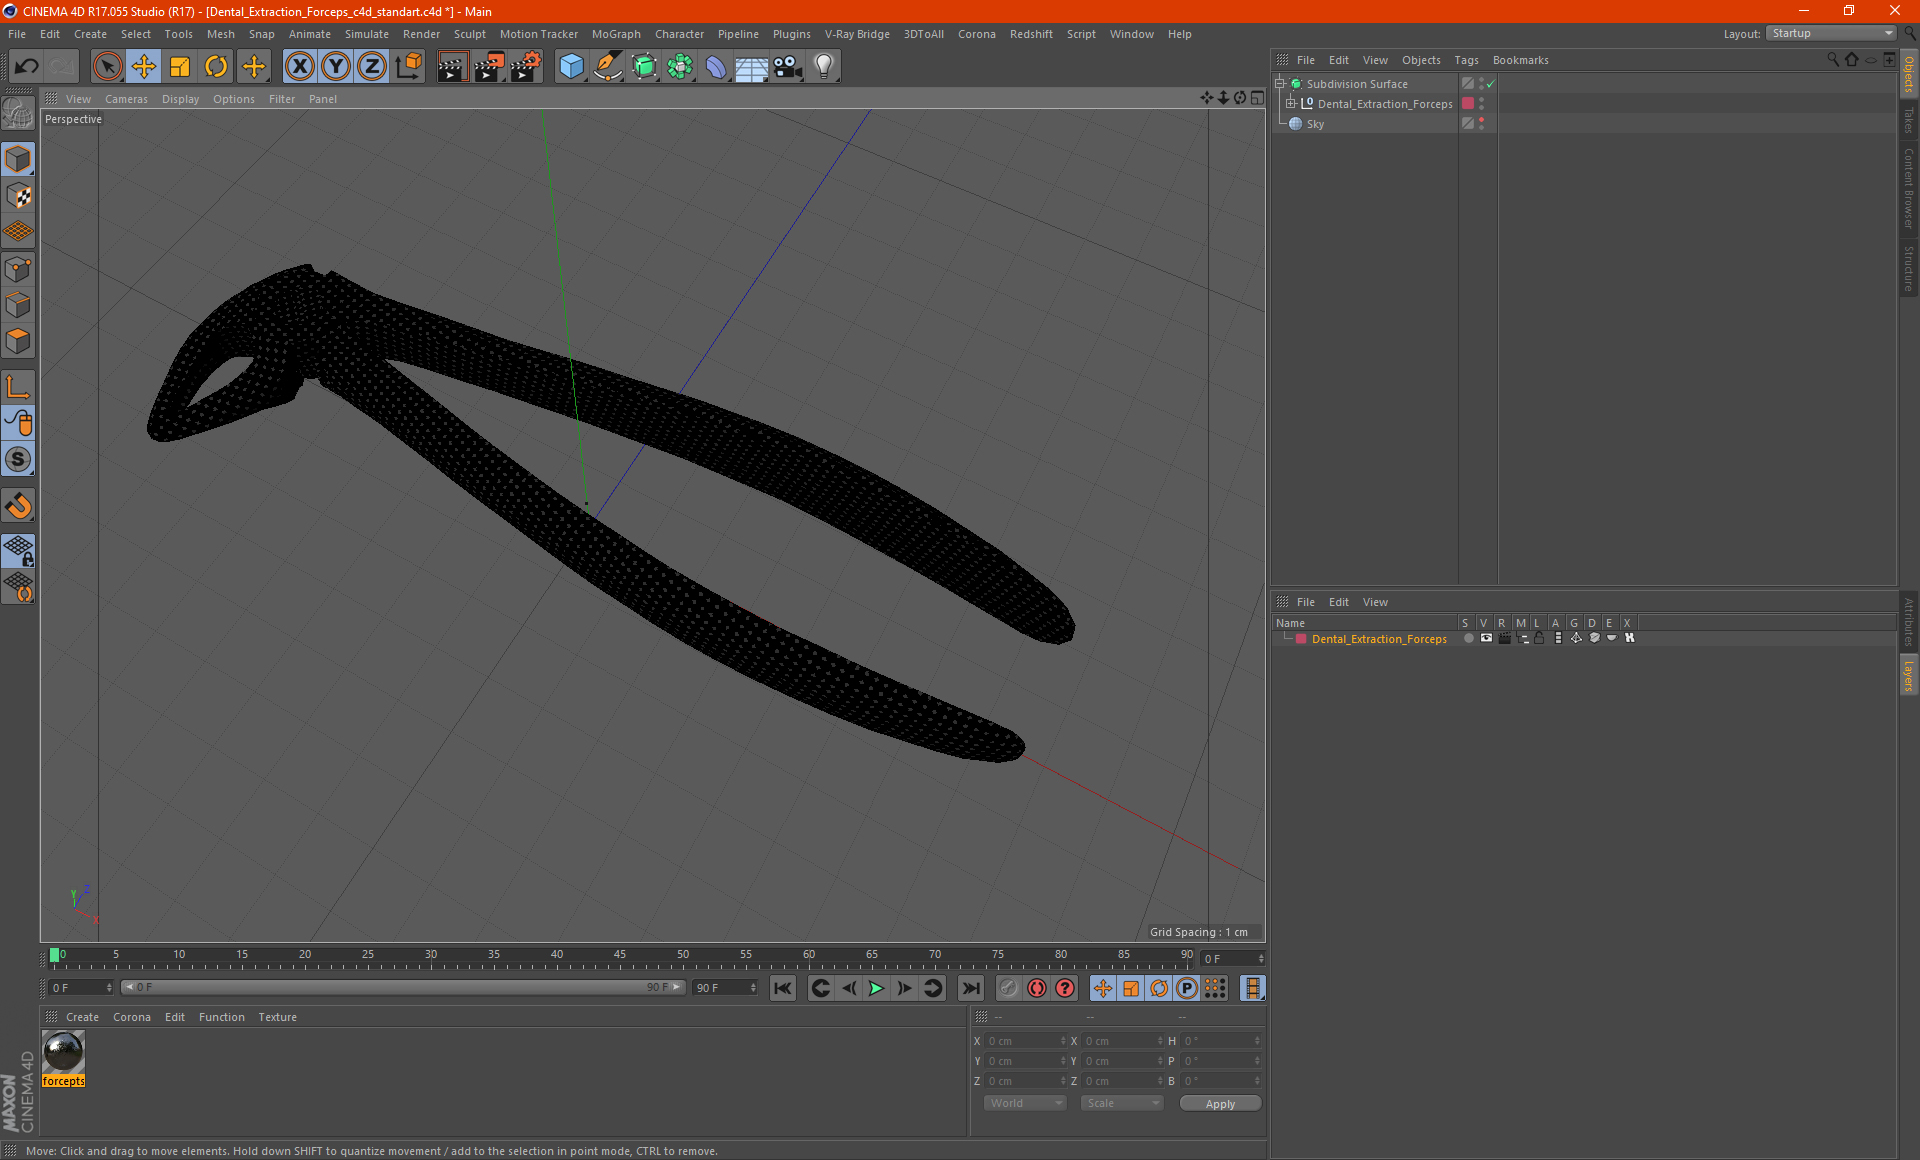Select the Scale tool
This screenshot has height=1160, width=1920.
(180, 66)
